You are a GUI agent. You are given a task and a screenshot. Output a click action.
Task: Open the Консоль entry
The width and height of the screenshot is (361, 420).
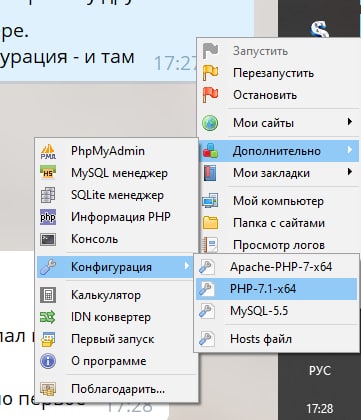(116, 239)
